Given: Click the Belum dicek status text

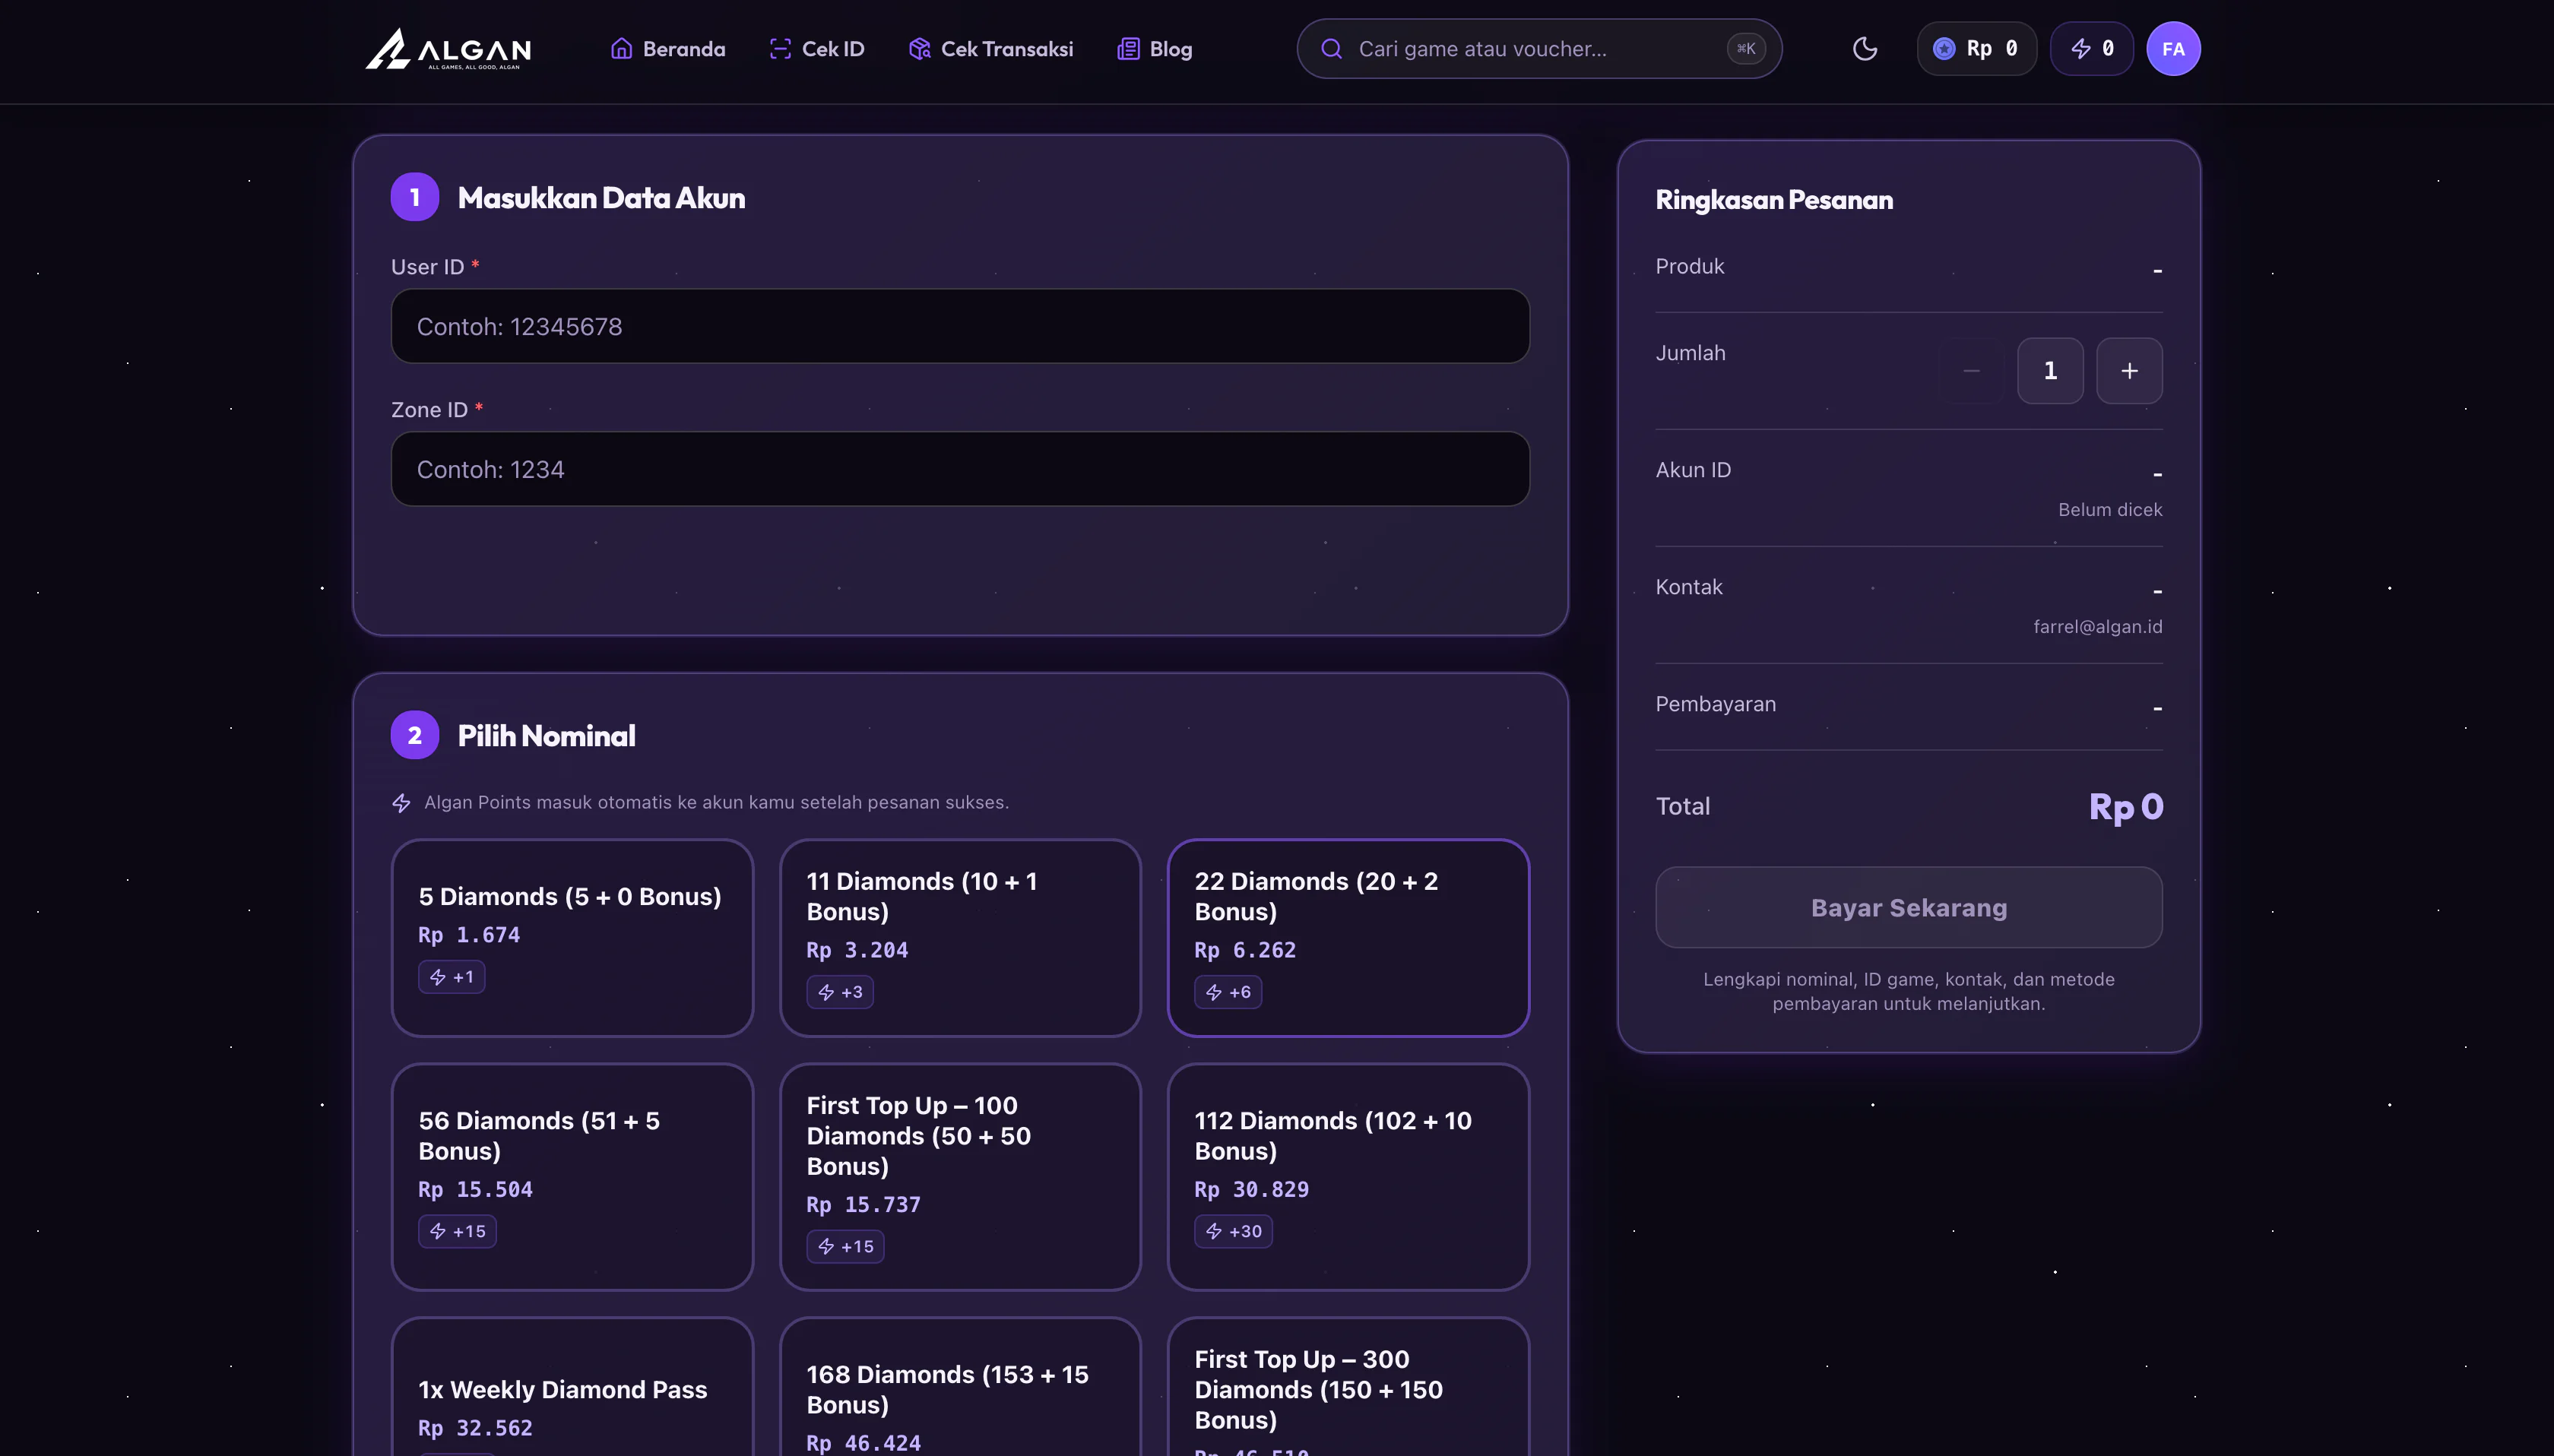Looking at the screenshot, I should pos(2110,510).
